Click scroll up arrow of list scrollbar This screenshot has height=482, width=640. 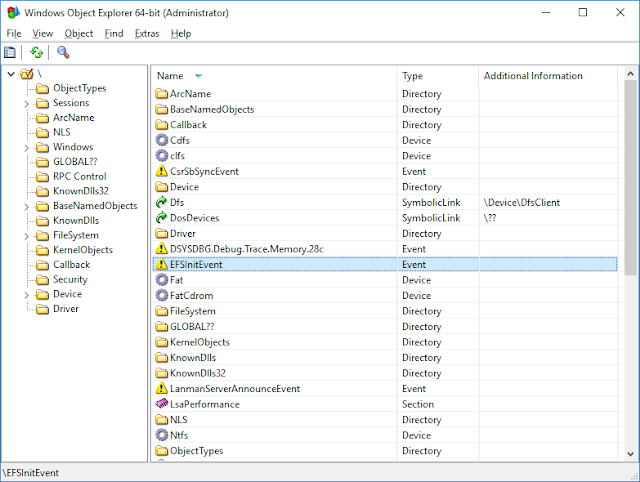pos(630,74)
